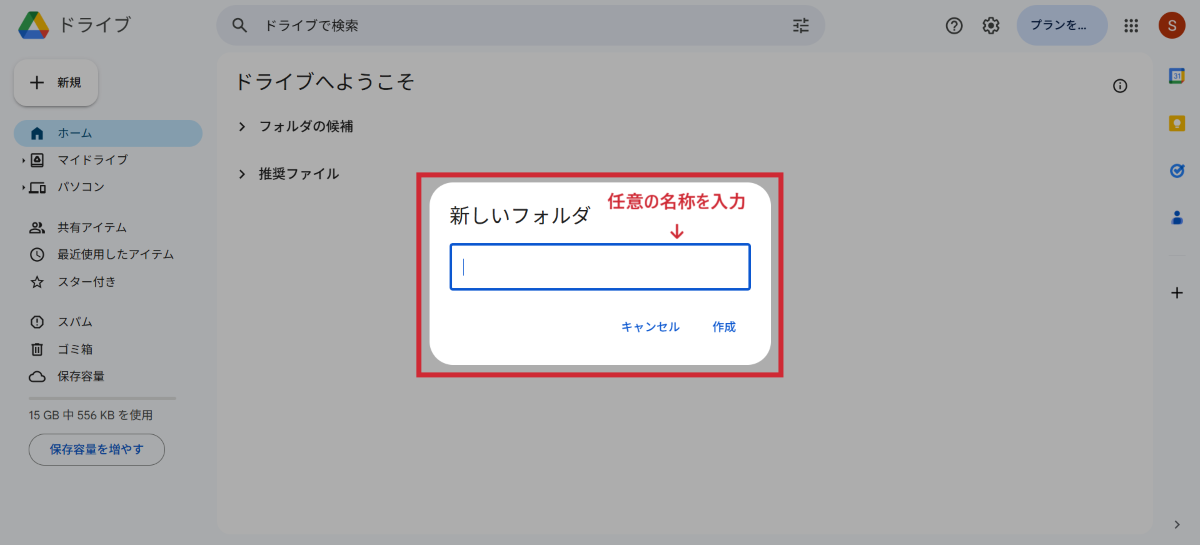Image resolution: width=1200 pixels, height=545 pixels.
Task: Open the settings gear icon
Action: [x=991, y=26]
